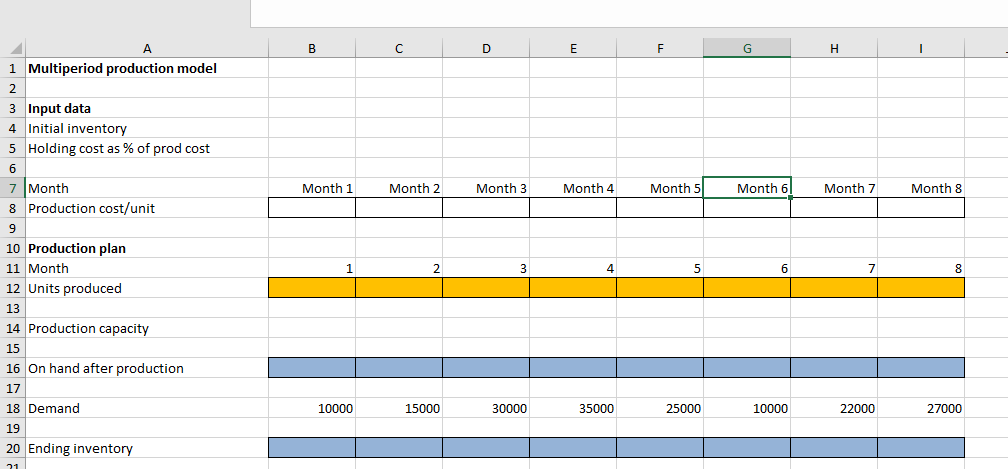Select 'Production cost/unit' label cell
This screenshot has height=469, width=1008.
click(x=147, y=208)
